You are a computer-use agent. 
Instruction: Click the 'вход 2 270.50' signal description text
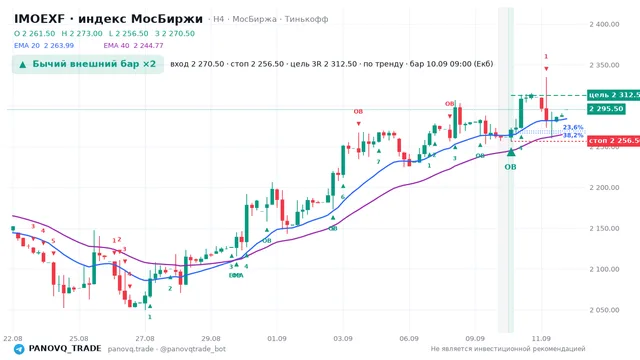tap(331, 64)
